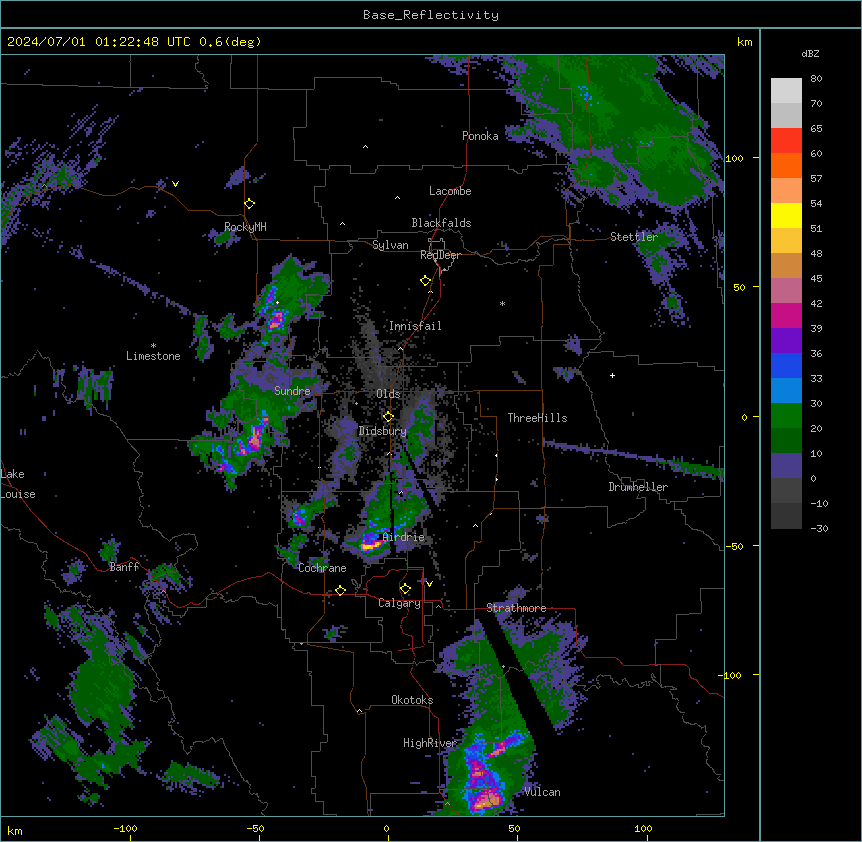Click the Didsbury city label
Image resolution: width=862 pixels, height=842 pixels.
[x=383, y=431]
